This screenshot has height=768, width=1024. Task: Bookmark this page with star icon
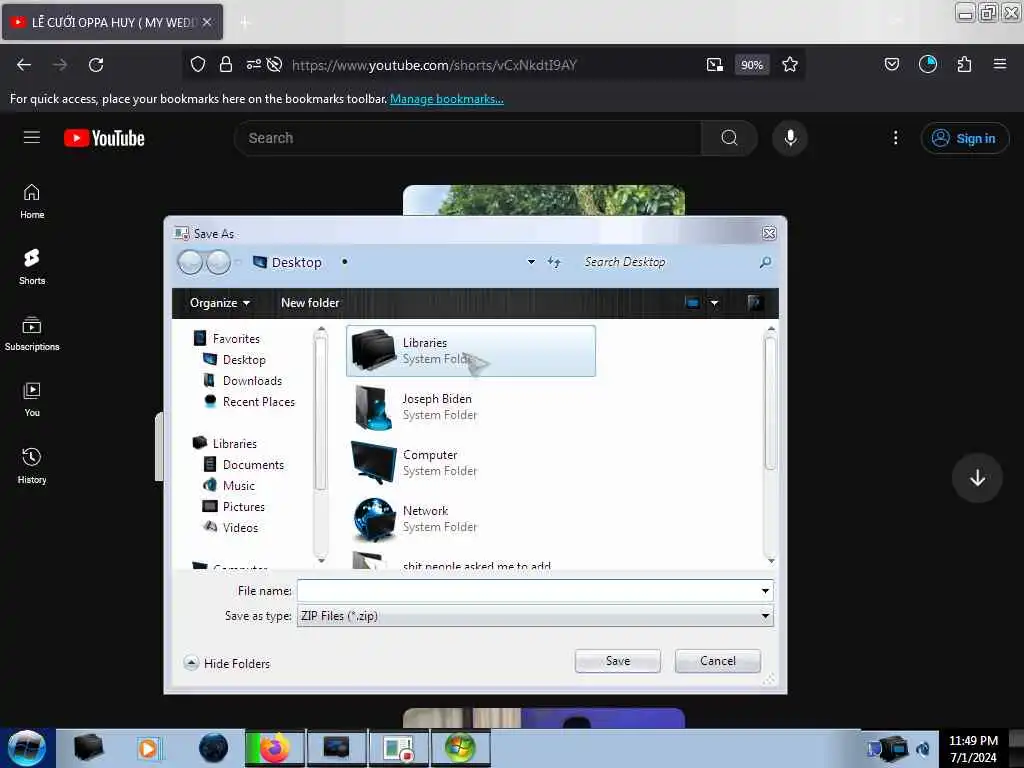pyautogui.click(x=790, y=65)
